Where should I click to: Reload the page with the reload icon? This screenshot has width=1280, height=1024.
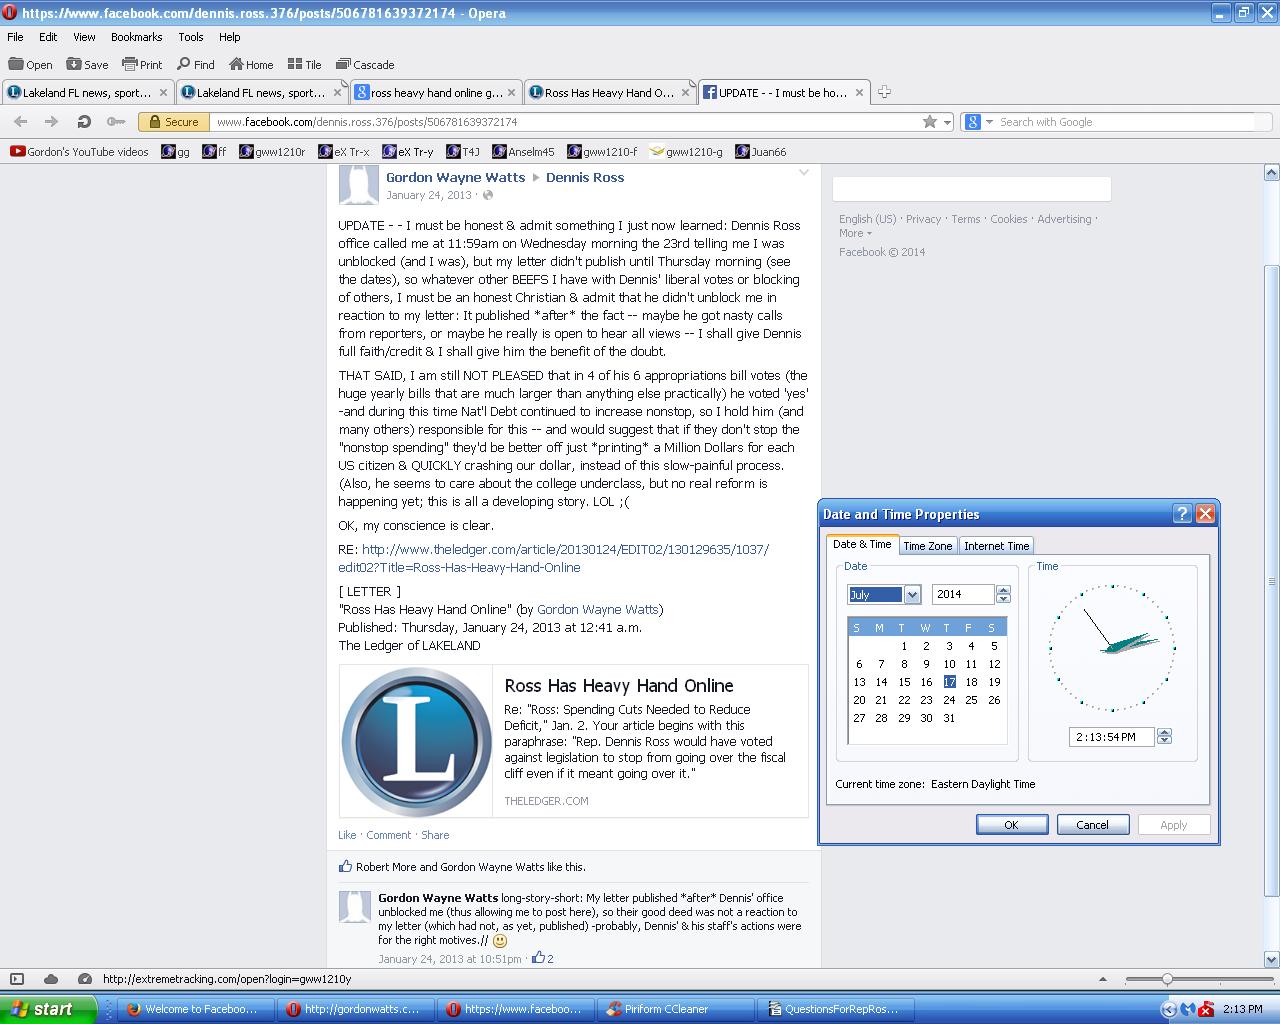(84, 121)
